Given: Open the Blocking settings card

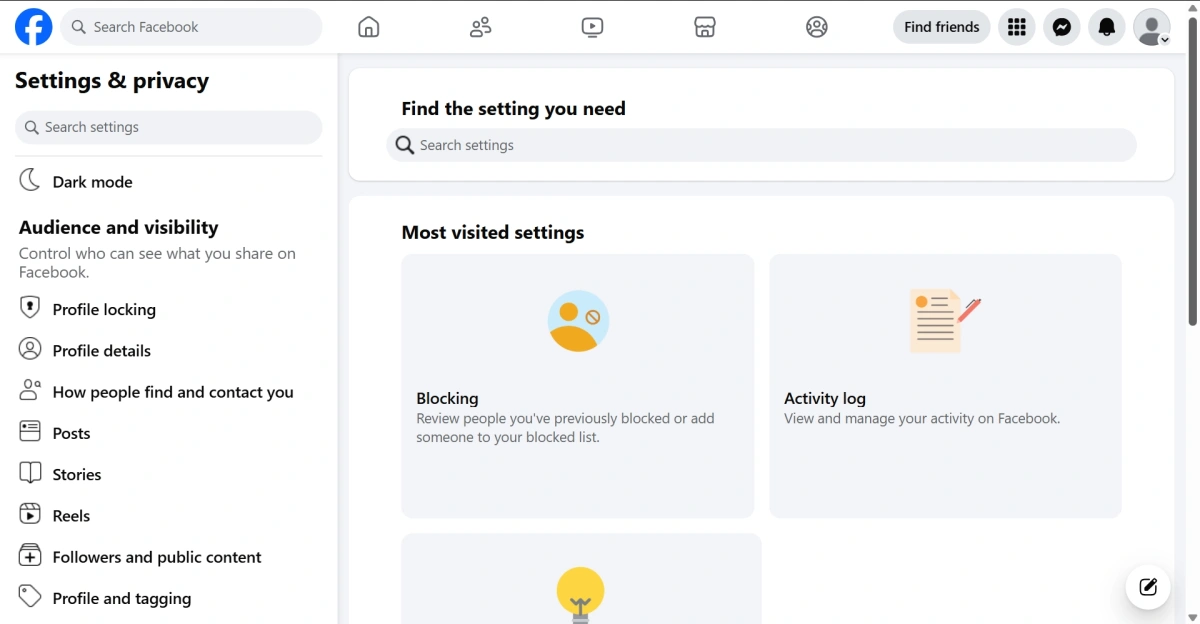Looking at the screenshot, I should coord(578,386).
